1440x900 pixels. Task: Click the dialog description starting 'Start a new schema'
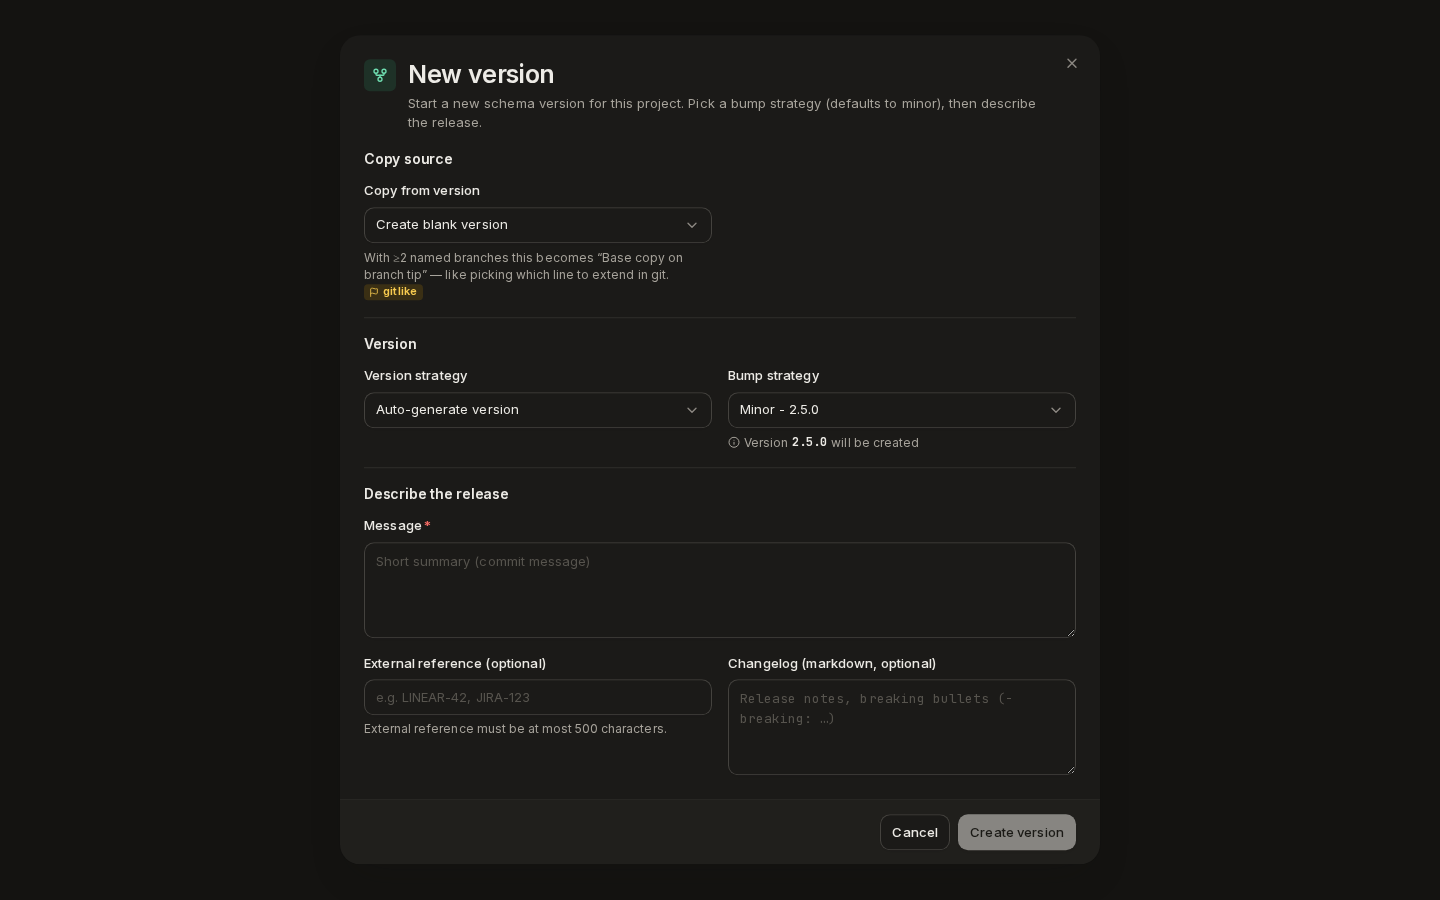click(x=722, y=113)
